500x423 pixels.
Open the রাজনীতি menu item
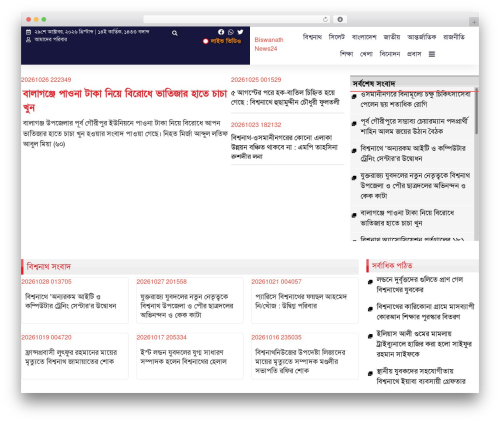coord(454,37)
